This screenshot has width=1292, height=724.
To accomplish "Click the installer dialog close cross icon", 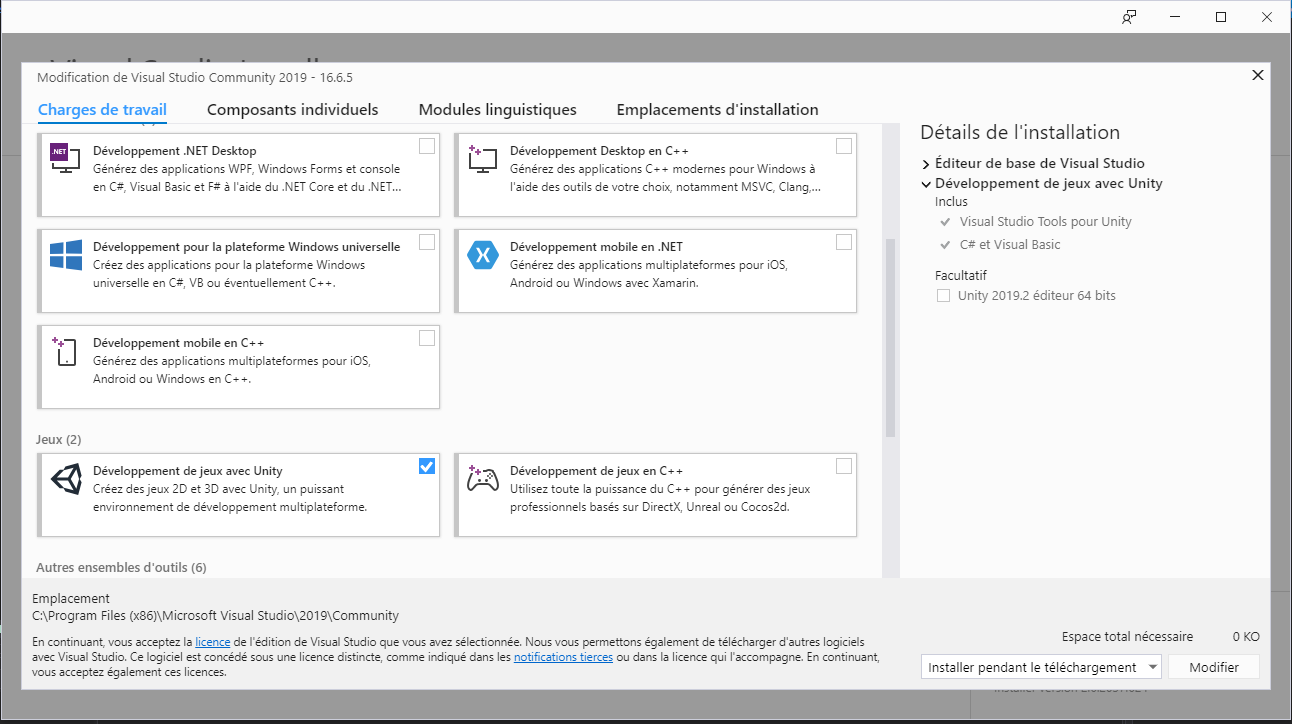I will (1257, 74).
